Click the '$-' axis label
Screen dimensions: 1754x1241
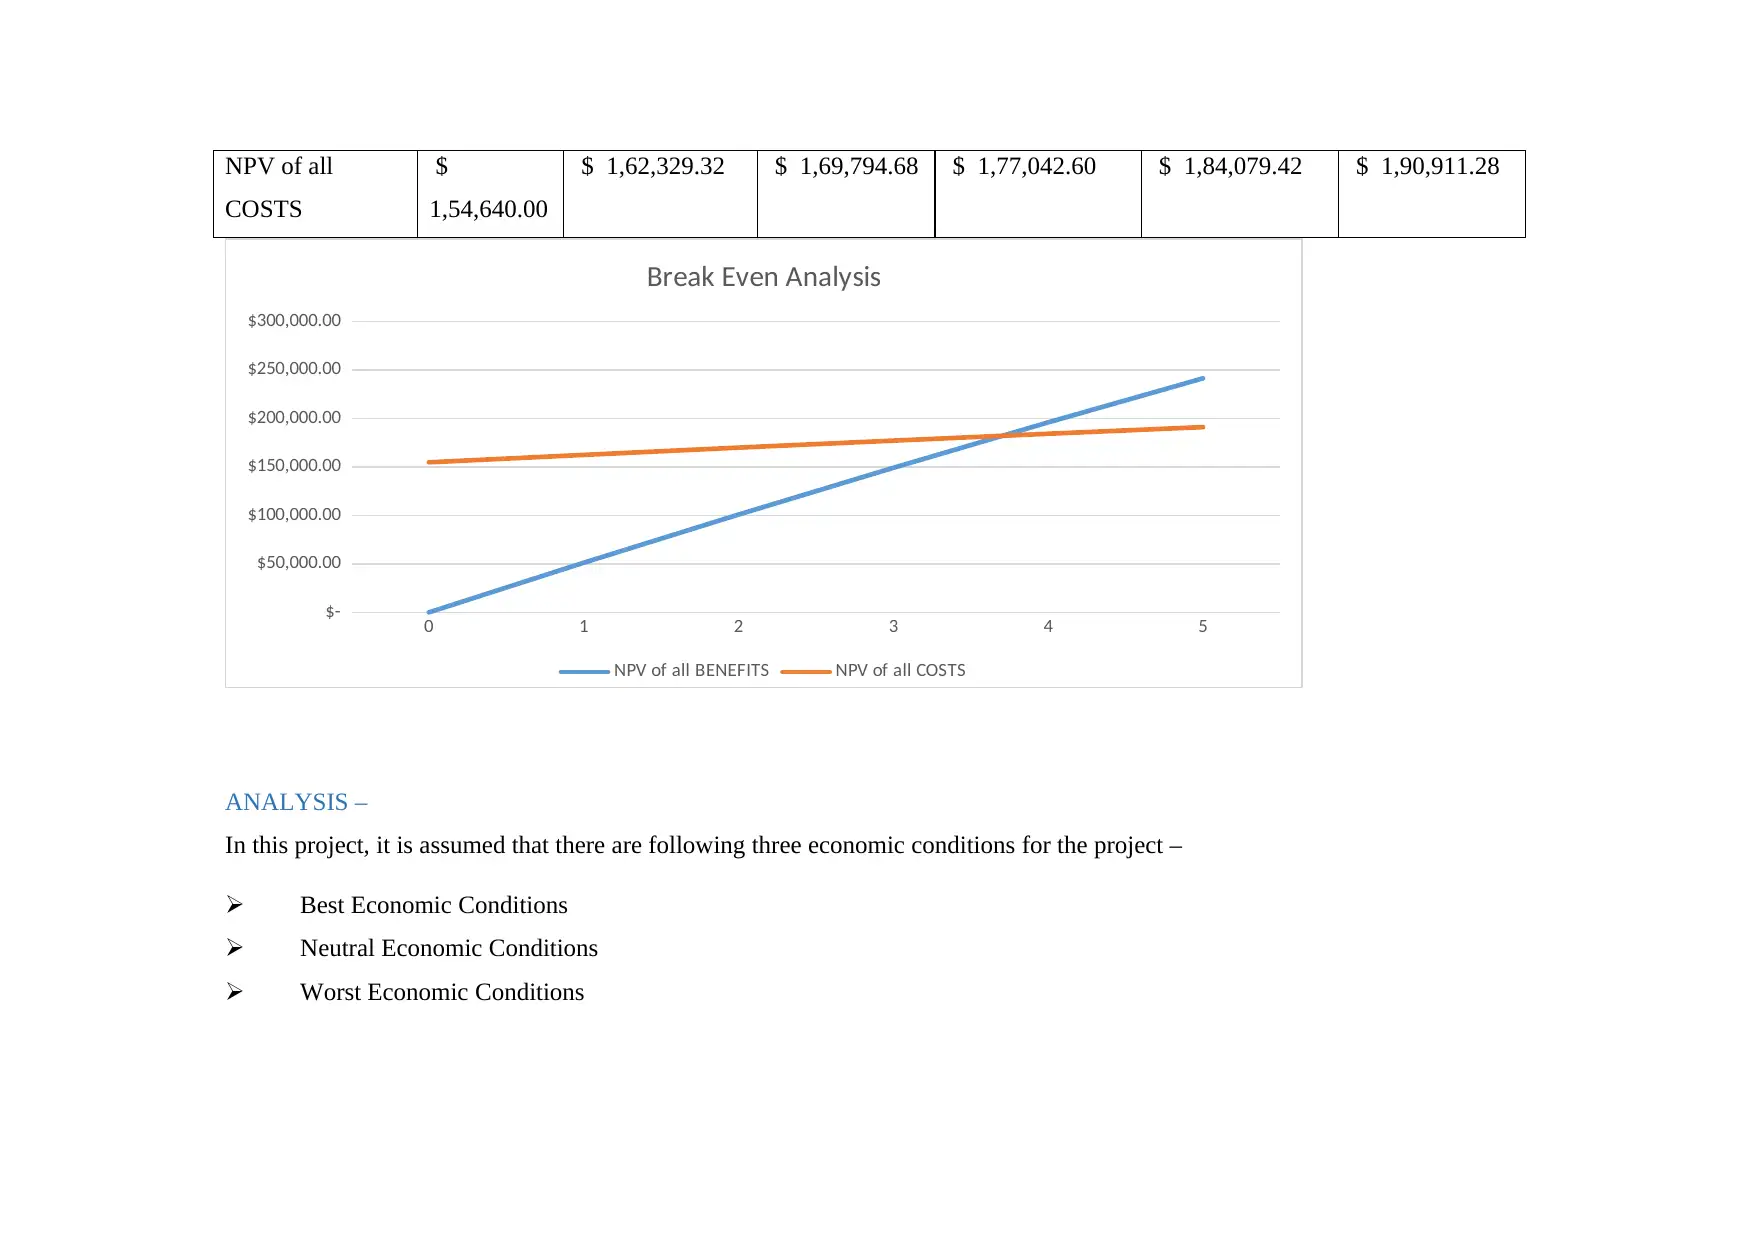(333, 612)
